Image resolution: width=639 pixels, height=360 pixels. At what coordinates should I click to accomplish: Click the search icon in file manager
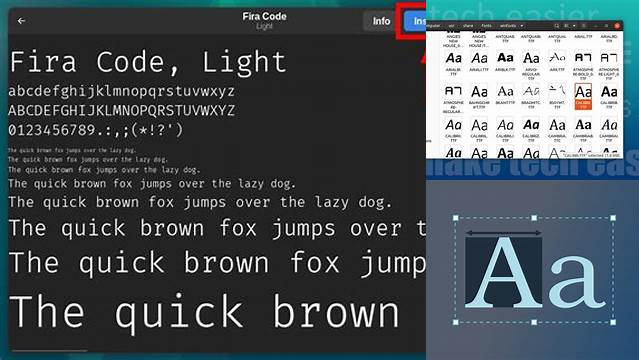(557, 26)
